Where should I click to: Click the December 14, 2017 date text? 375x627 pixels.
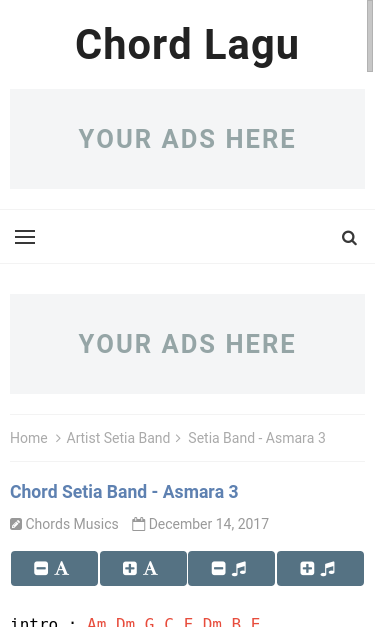(x=209, y=524)
